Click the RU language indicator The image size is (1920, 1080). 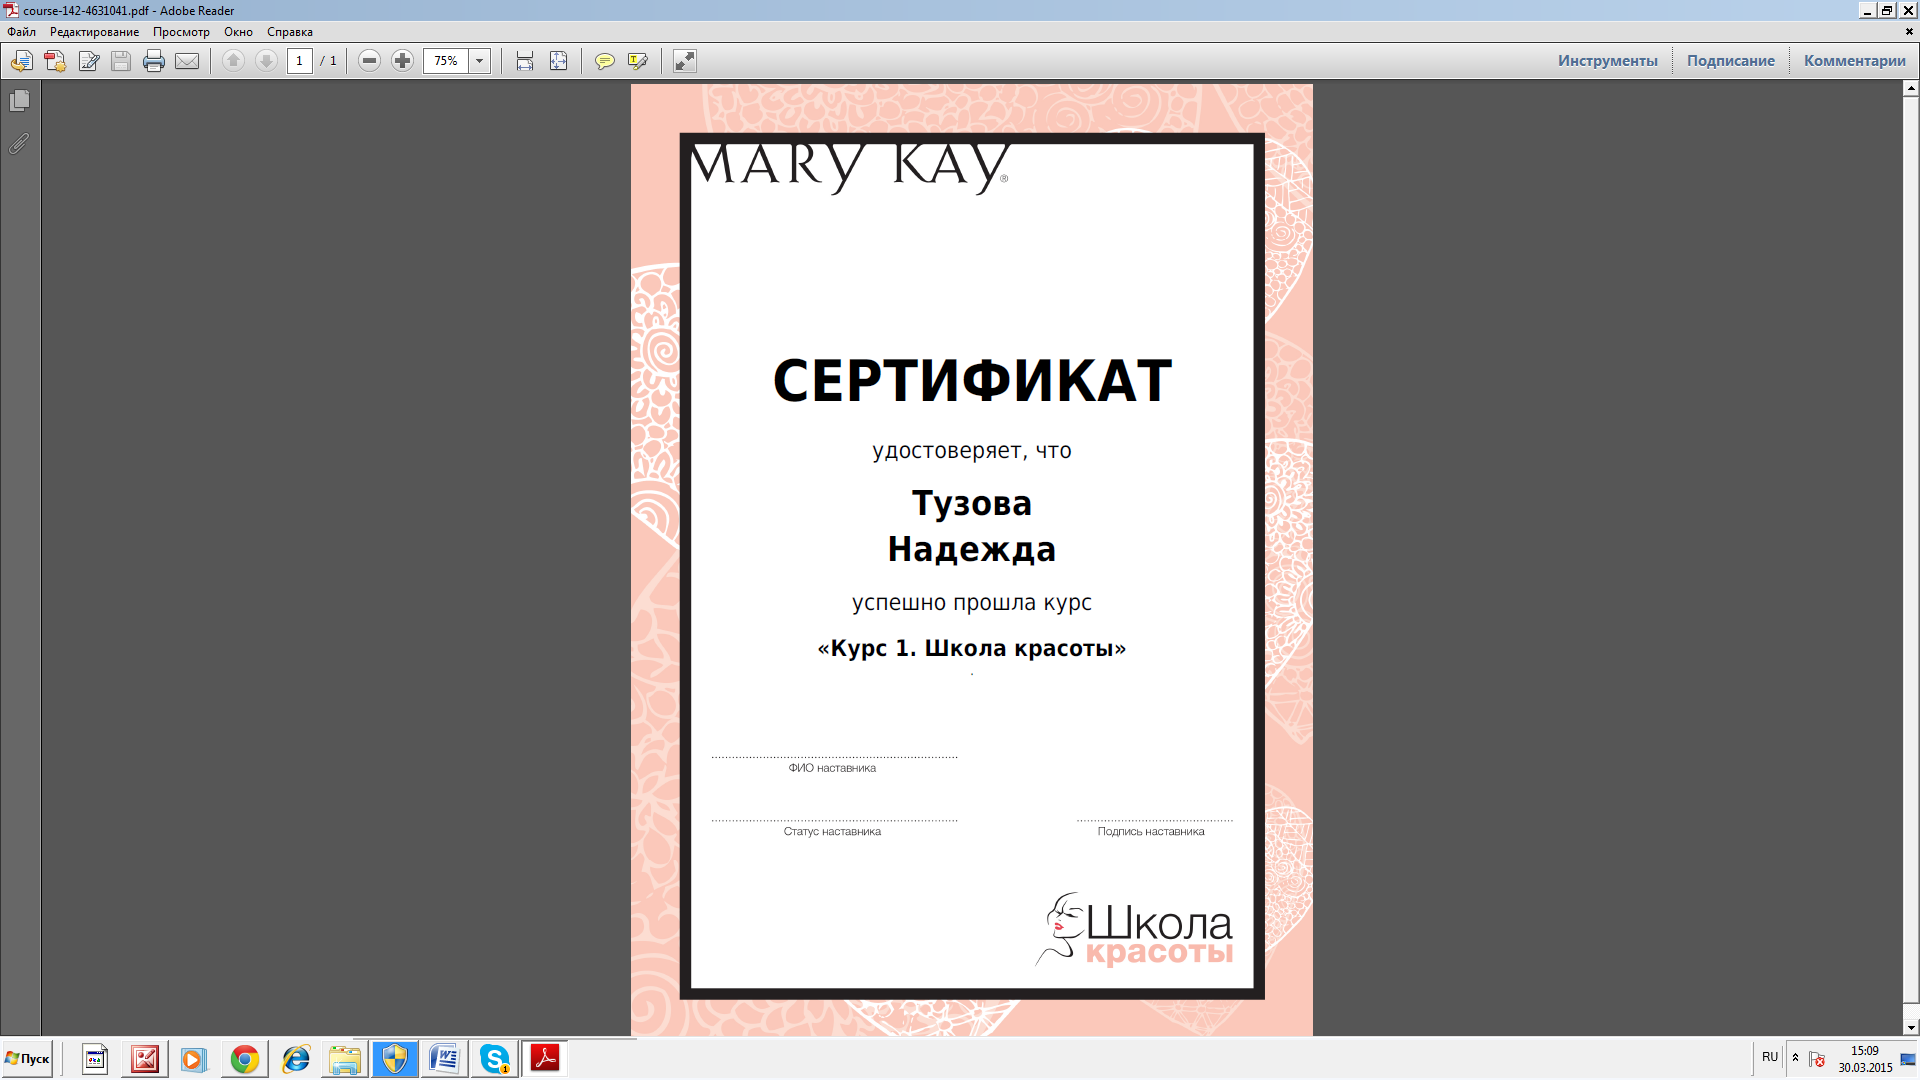(1770, 1057)
